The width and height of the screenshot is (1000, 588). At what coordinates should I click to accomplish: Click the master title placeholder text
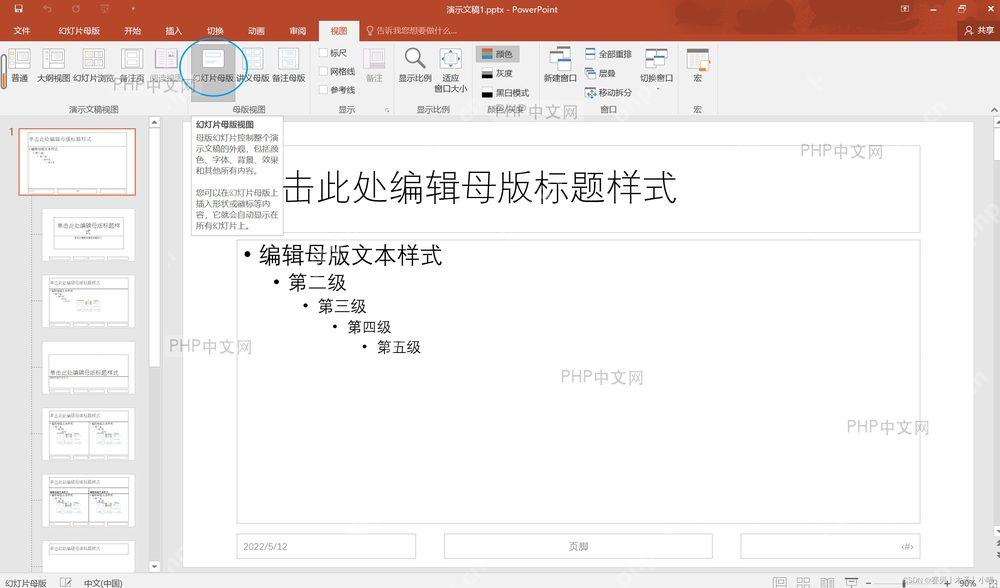[x=479, y=188]
